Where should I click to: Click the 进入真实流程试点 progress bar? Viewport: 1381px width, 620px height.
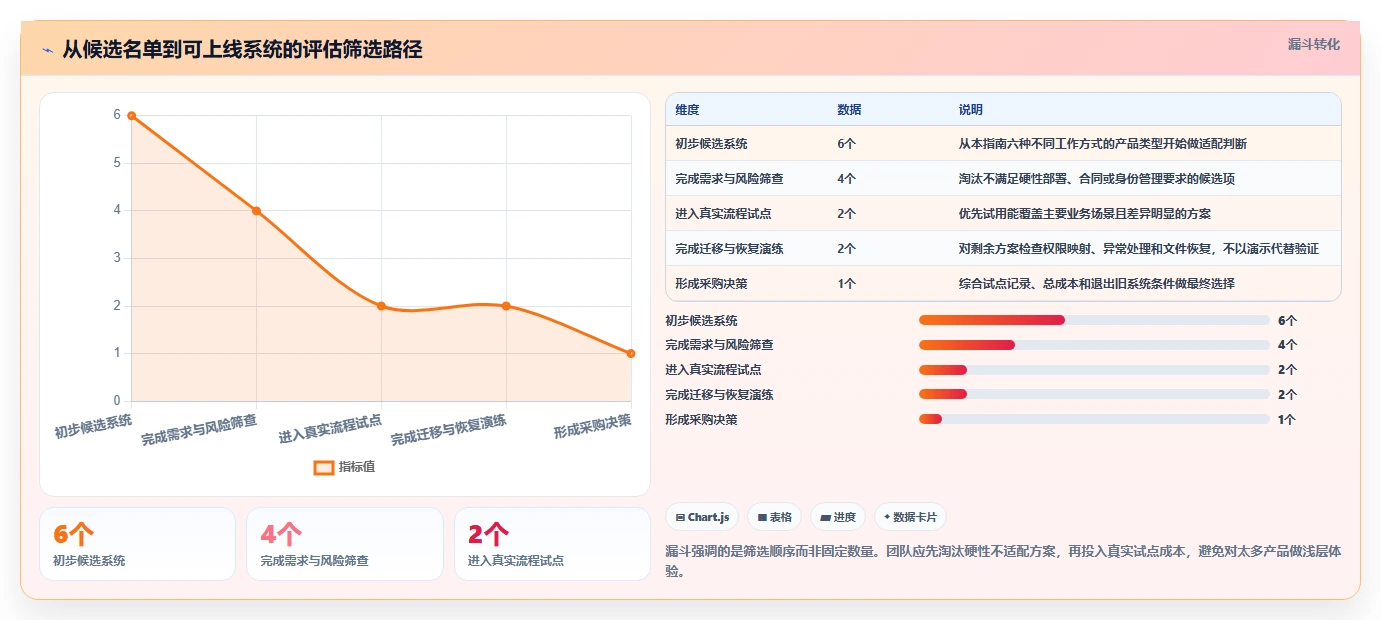point(1094,370)
